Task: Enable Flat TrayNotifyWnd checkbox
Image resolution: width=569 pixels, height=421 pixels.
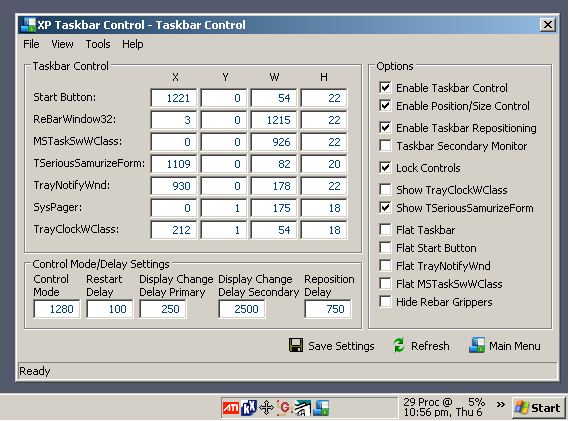Action: [x=385, y=266]
